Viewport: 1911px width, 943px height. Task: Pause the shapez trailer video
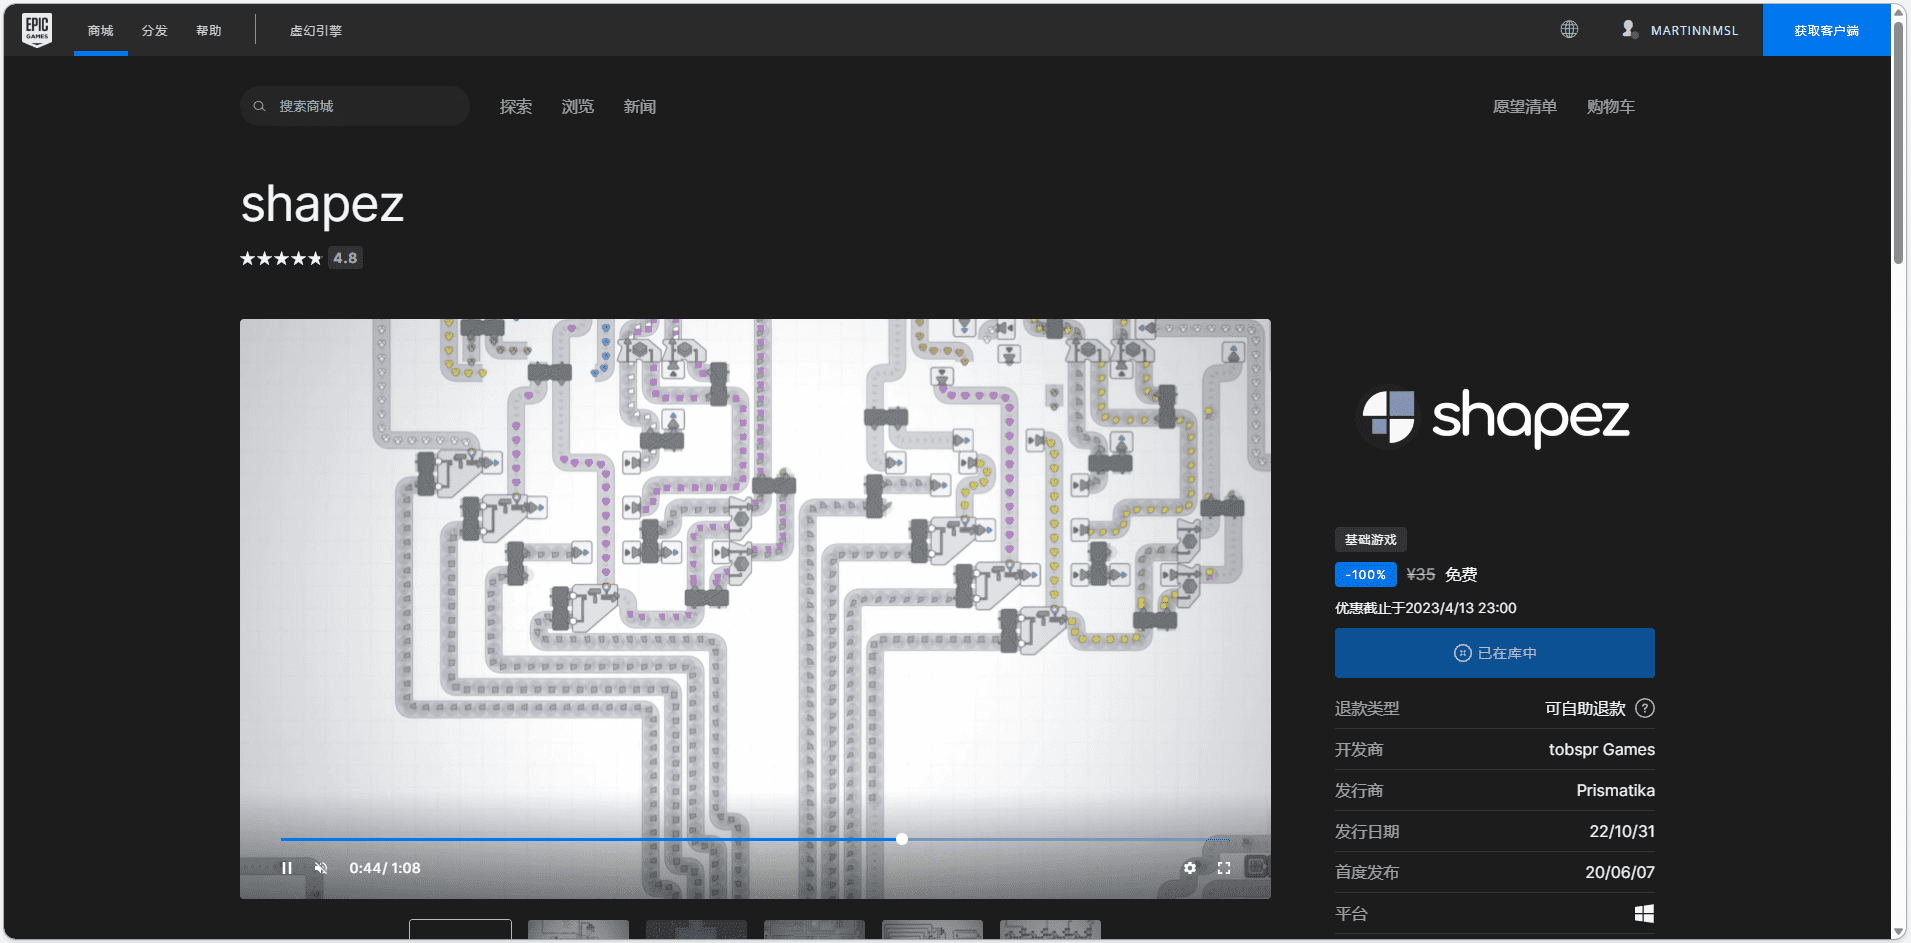(287, 868)
